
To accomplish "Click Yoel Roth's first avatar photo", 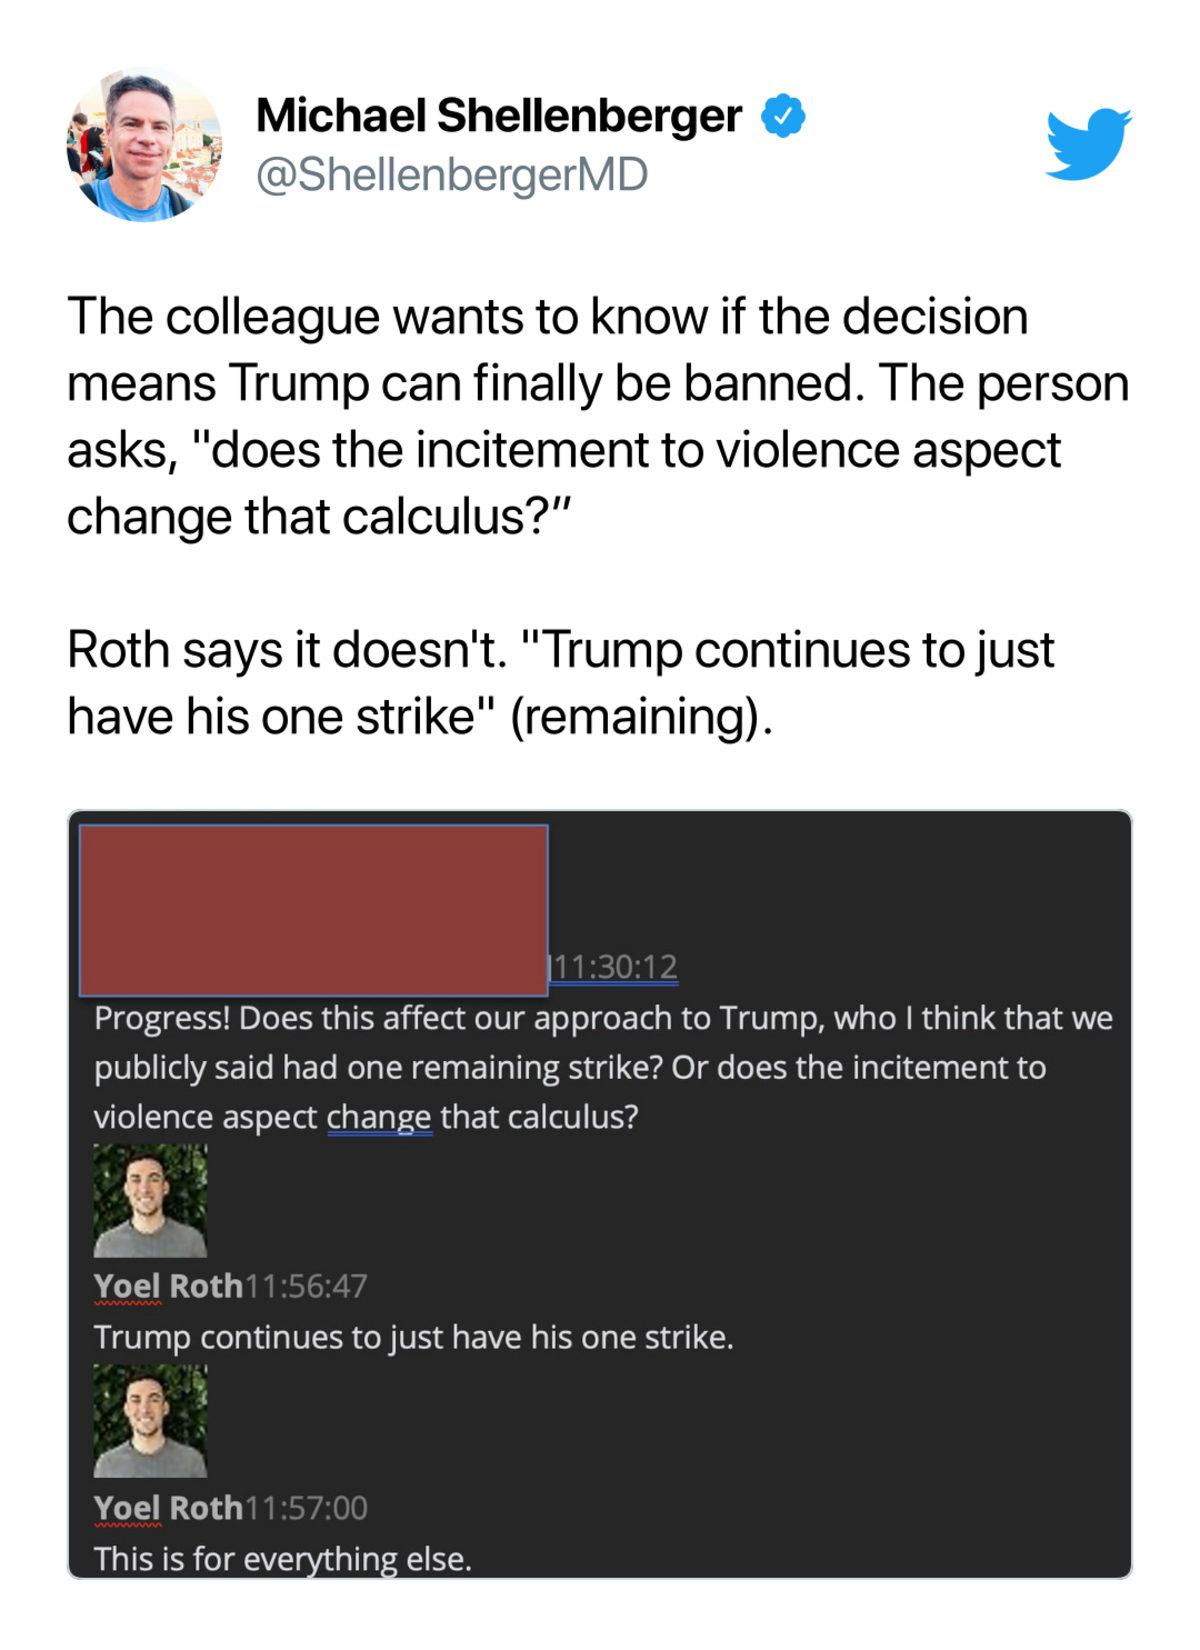I will (150, 1200).
